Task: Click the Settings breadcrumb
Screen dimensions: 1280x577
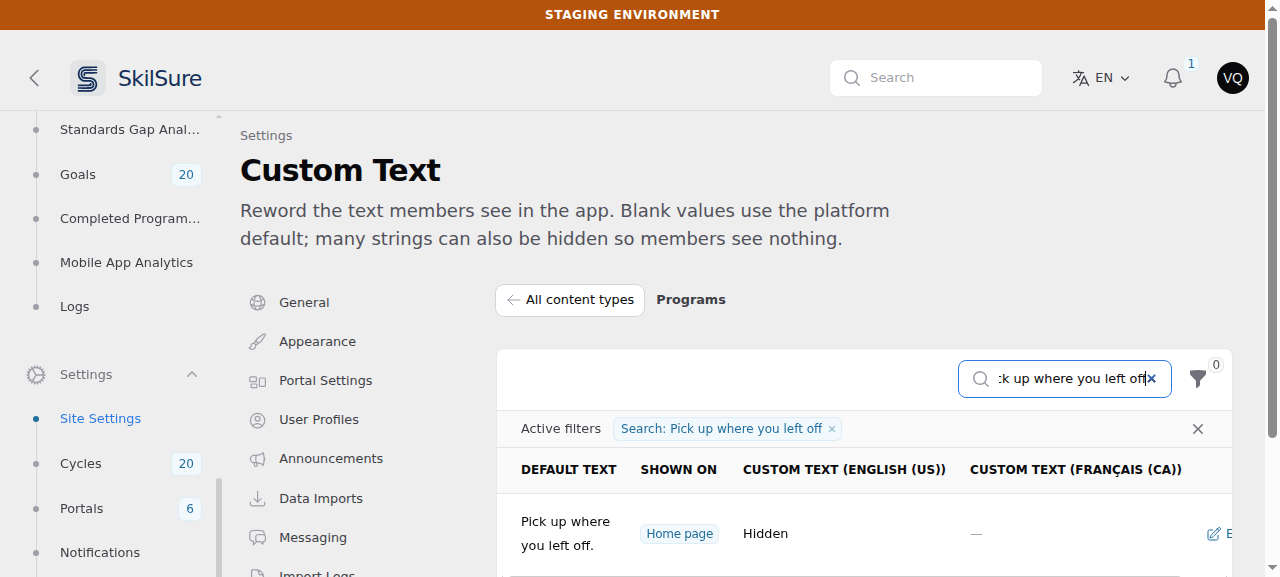Action: 266,136
